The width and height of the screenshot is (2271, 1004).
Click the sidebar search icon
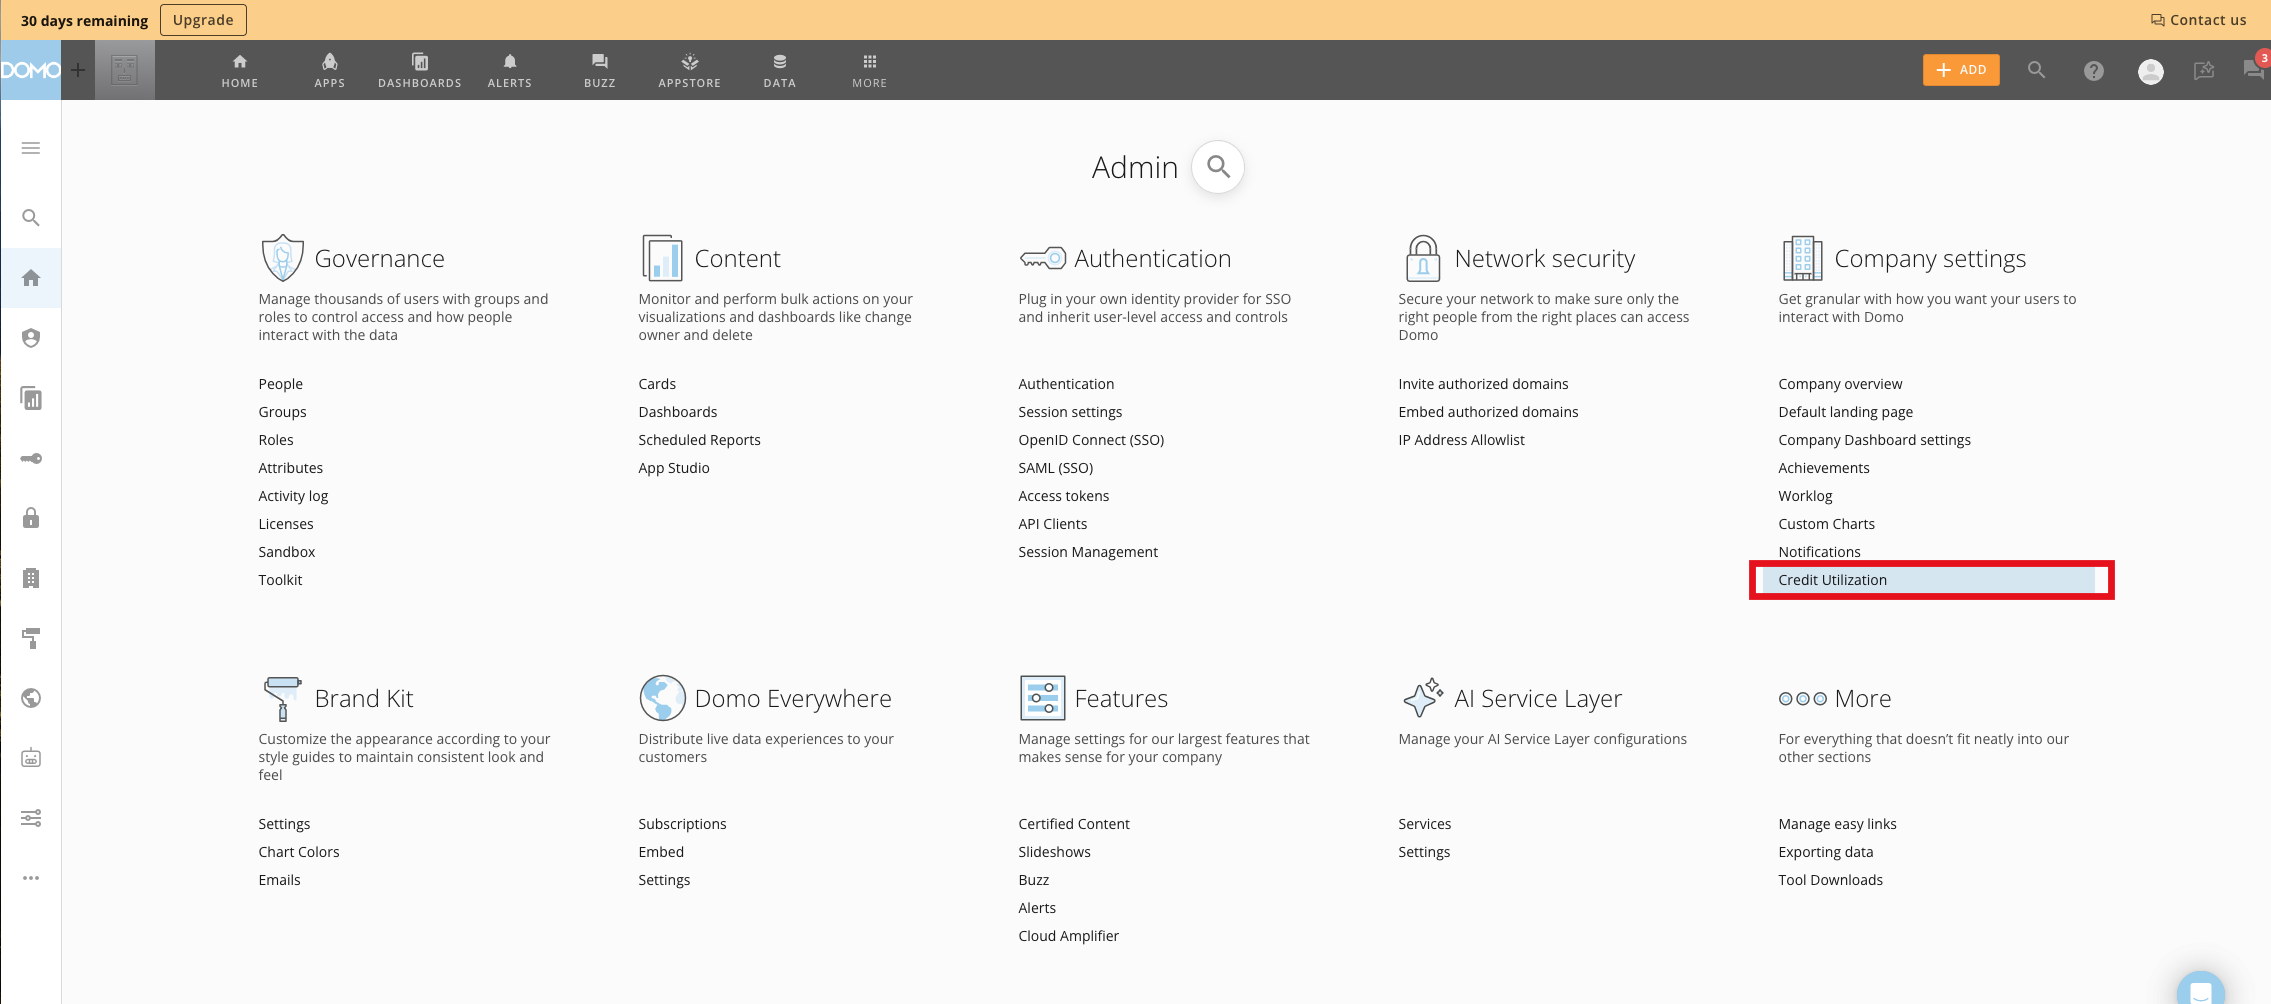click(x=31, y=218)
